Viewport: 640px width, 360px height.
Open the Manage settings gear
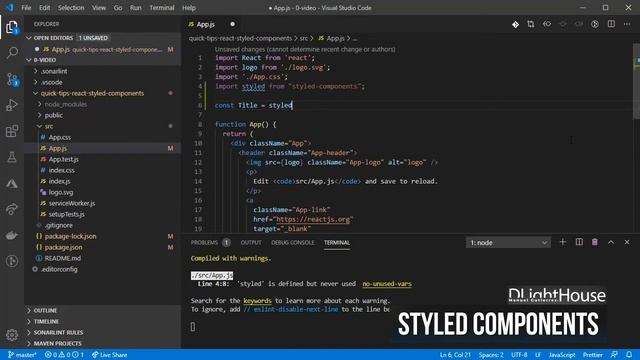point(12,335)
